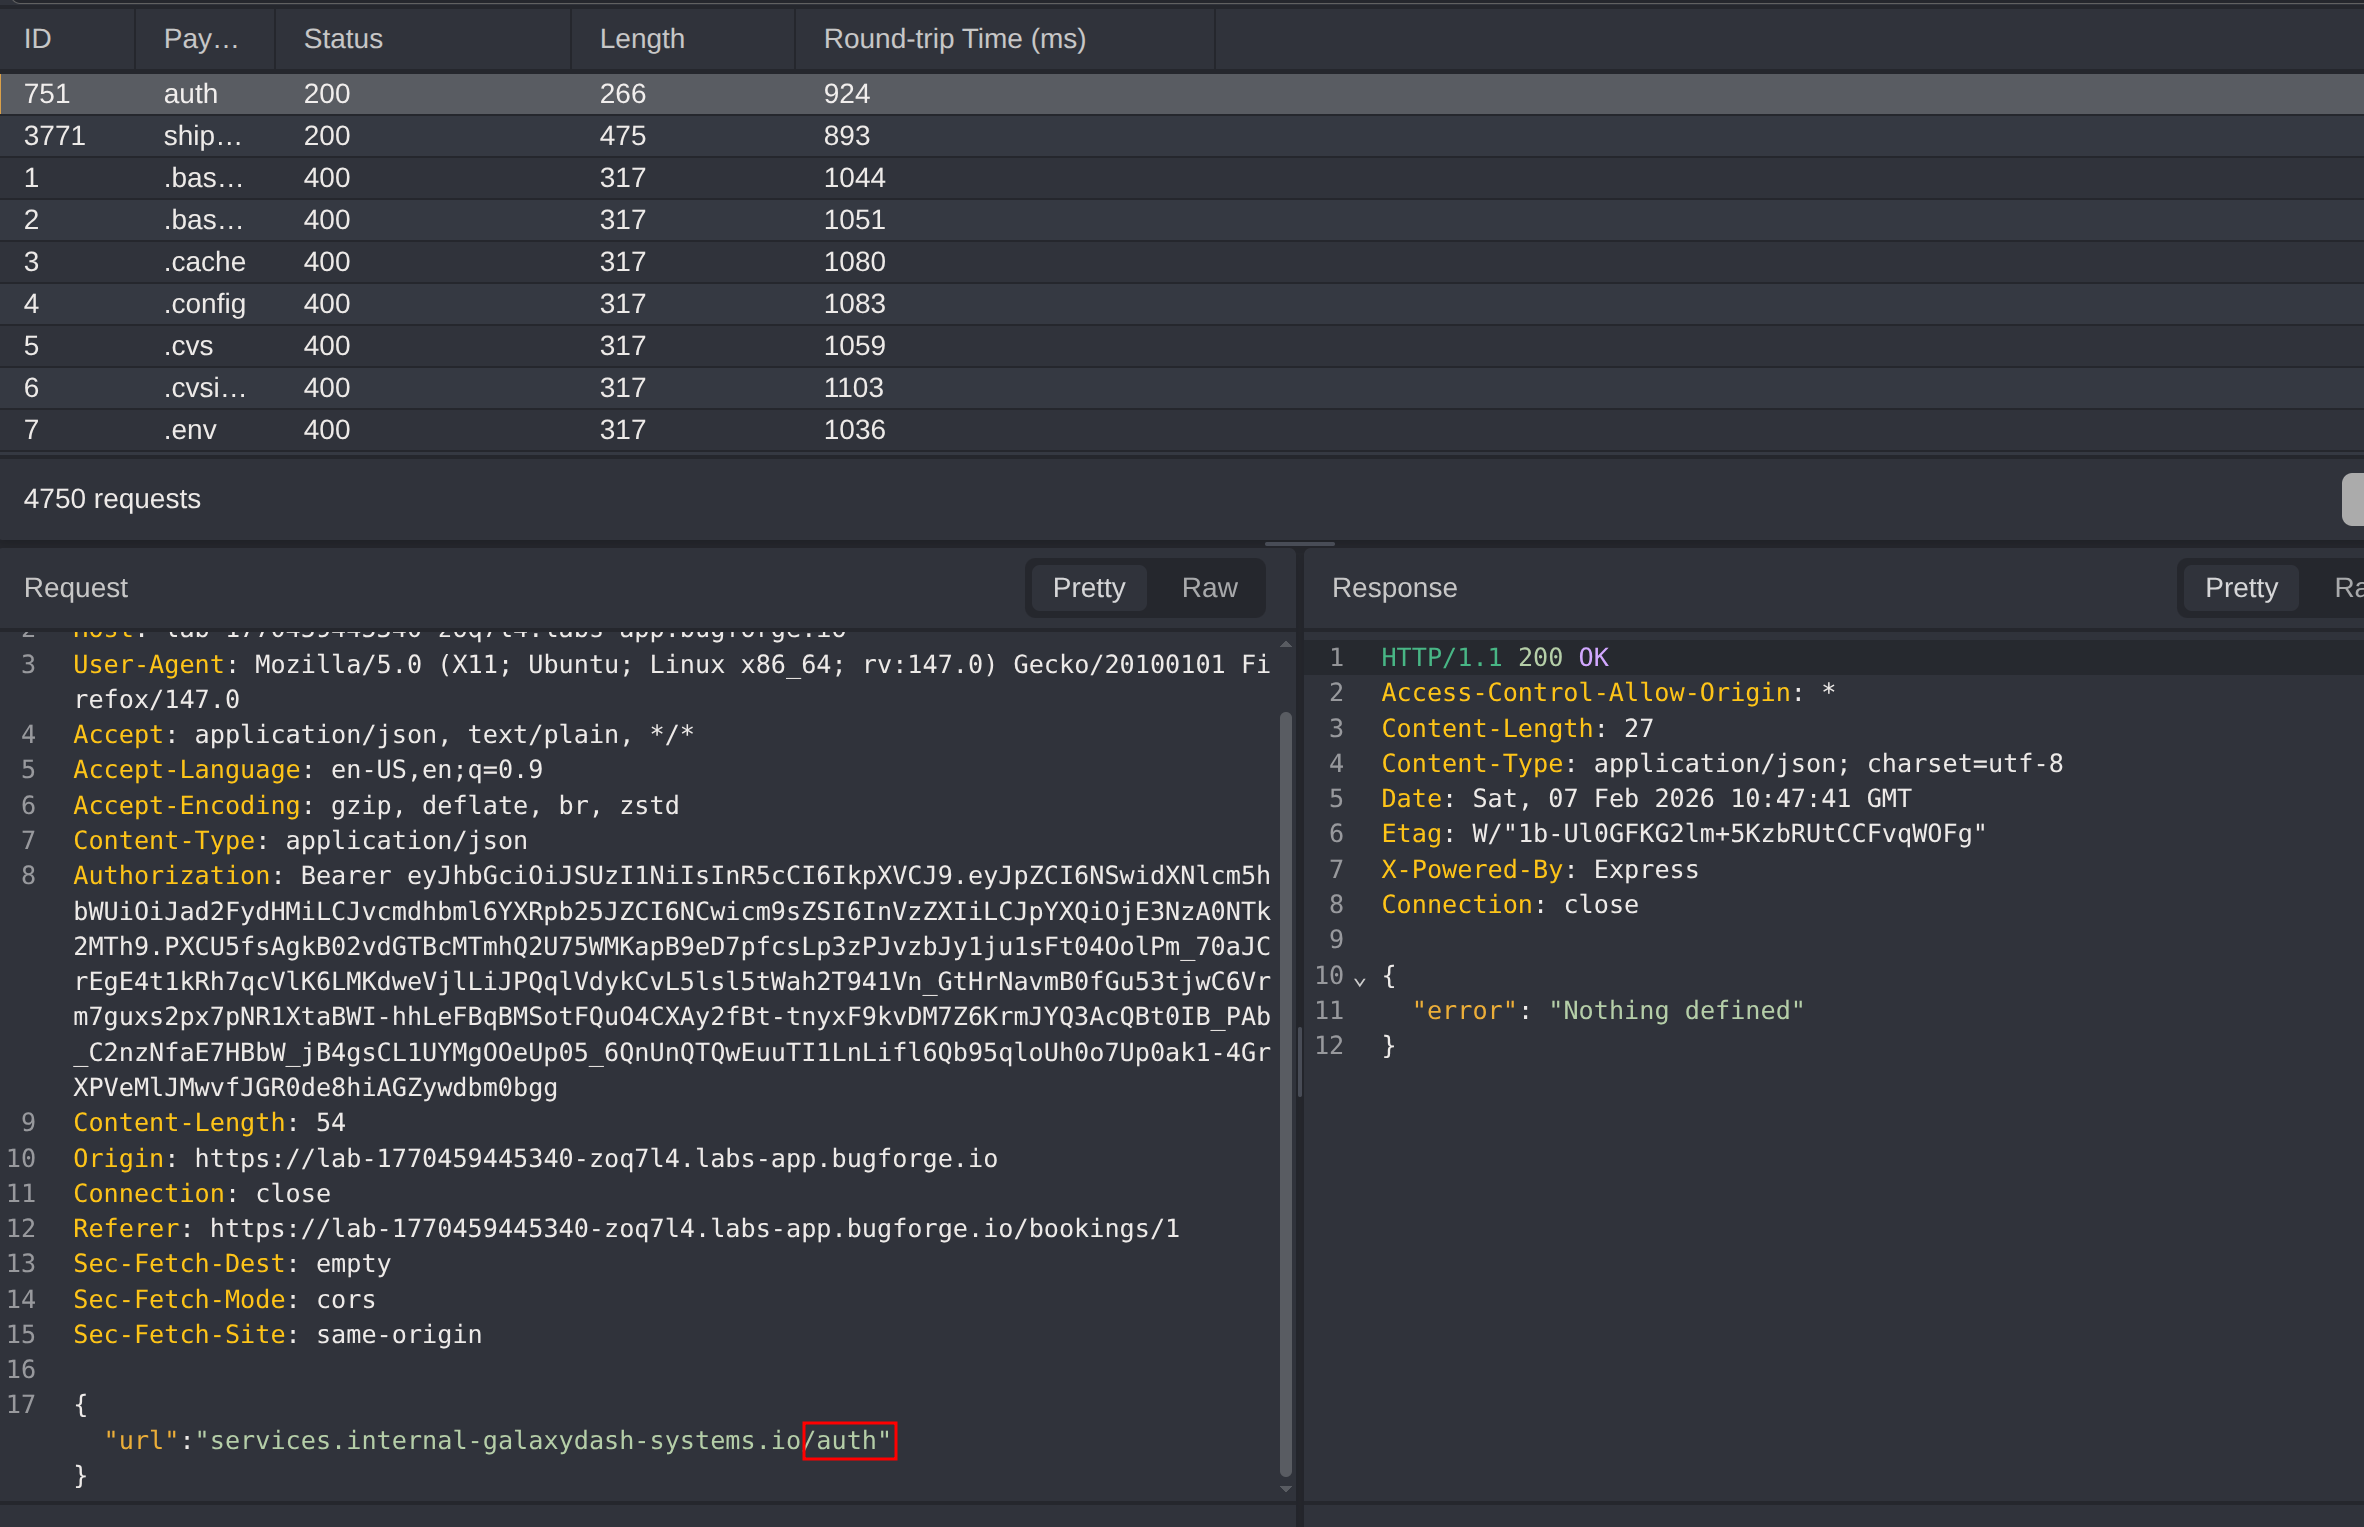Click the truncated Payload column header
Image resolution: width=2364 pixels, height=1527 pixels.
pyautogui.click(x=200, y=39)
